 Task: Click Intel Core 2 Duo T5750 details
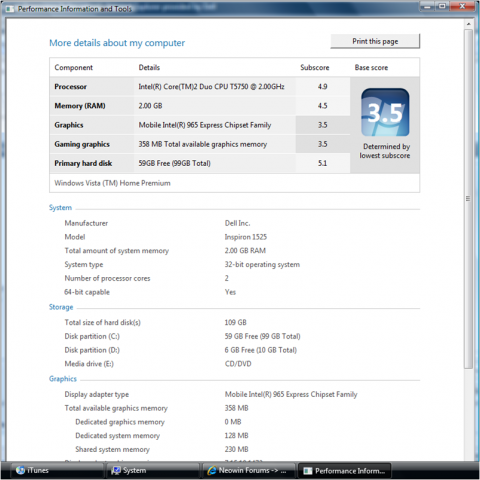(x=211, y=87)
